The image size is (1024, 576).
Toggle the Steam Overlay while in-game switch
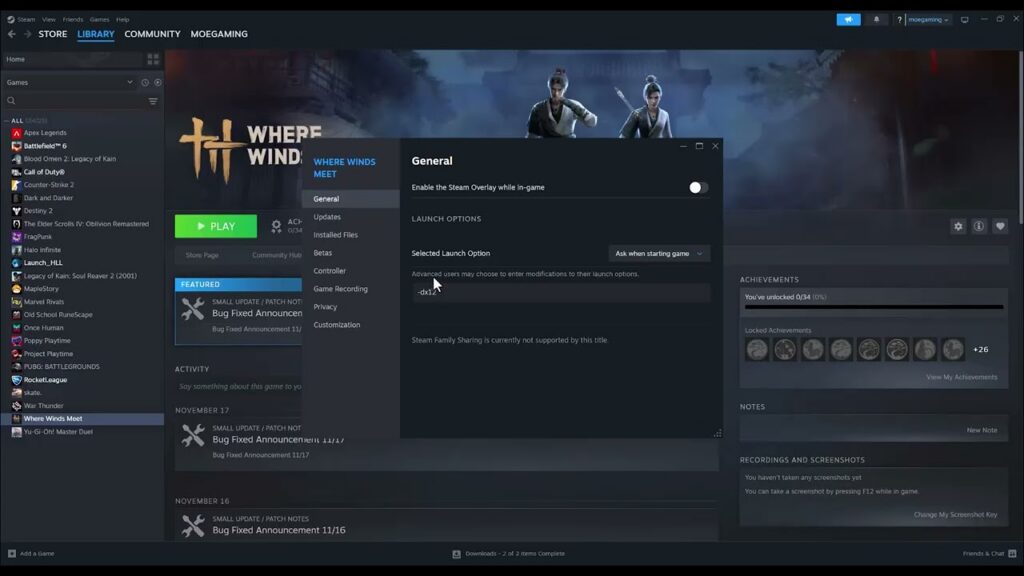pos(698,187)
